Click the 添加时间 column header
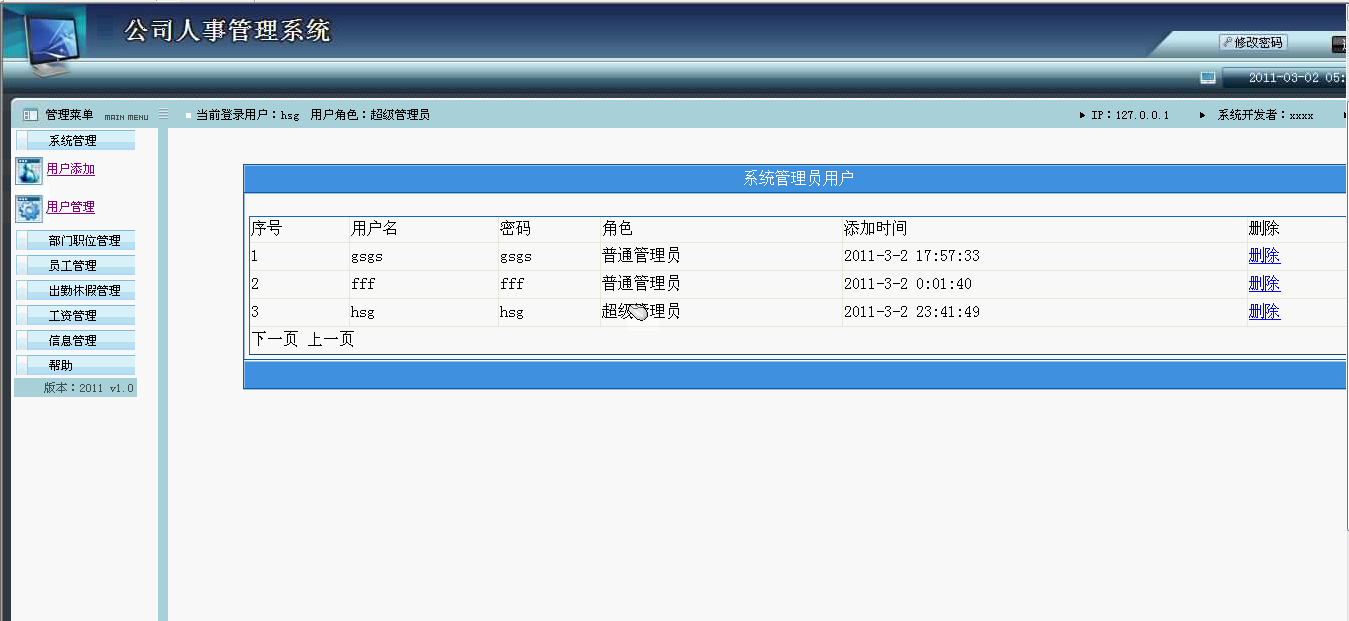1349x621 pixels. [876, 229]
